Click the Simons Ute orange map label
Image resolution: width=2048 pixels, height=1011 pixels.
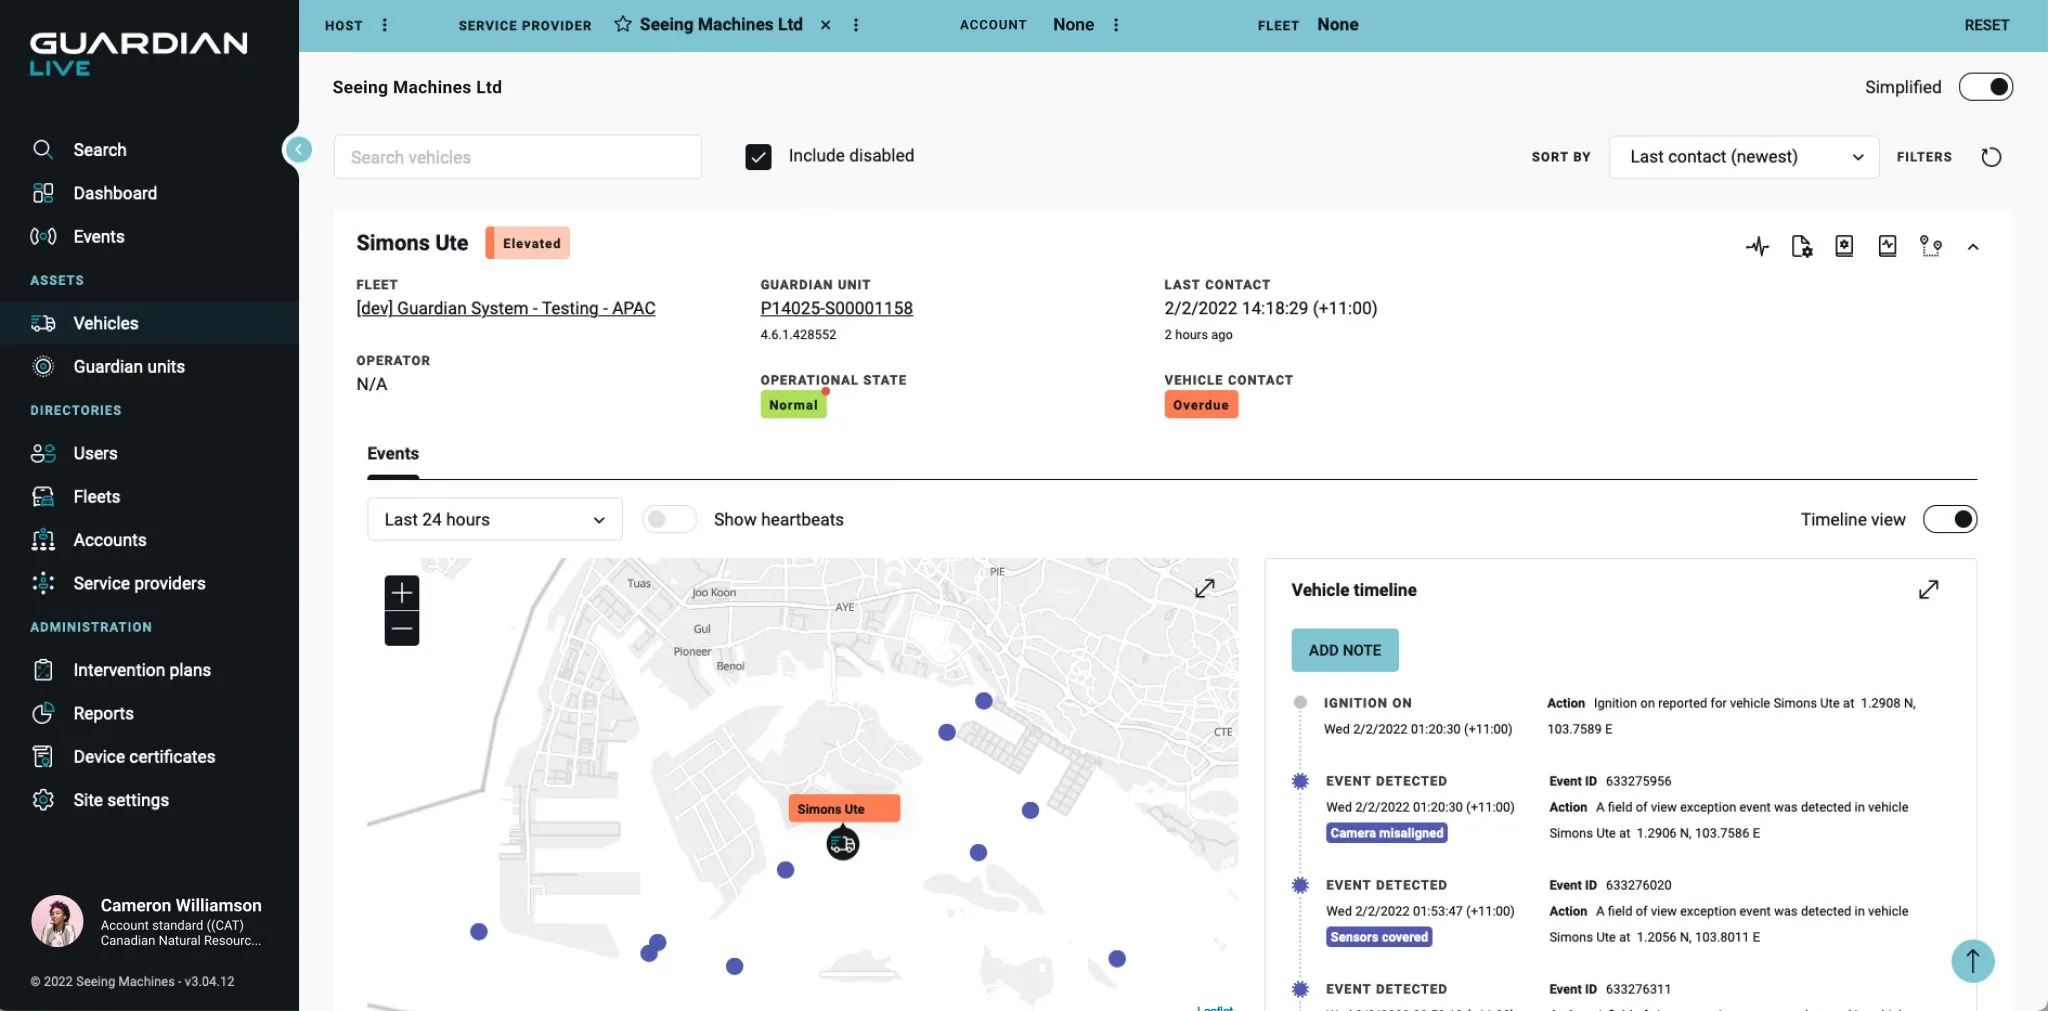coord(844,808)
